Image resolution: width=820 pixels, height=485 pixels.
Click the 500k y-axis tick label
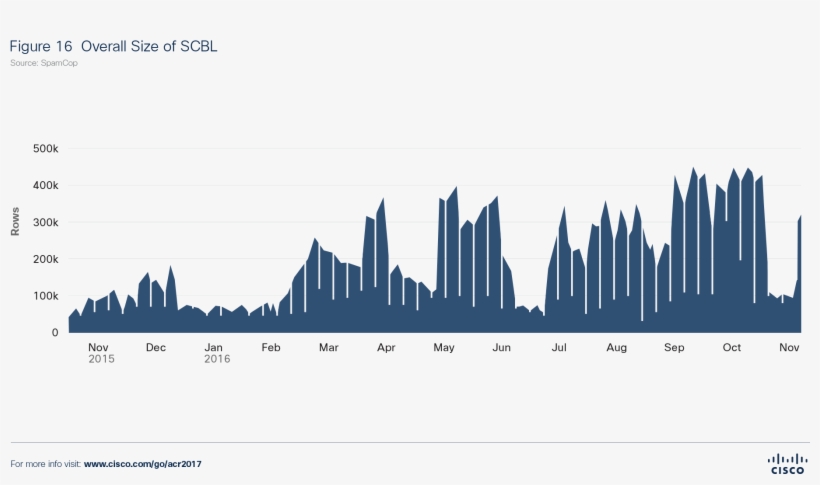tap(43, 149)
